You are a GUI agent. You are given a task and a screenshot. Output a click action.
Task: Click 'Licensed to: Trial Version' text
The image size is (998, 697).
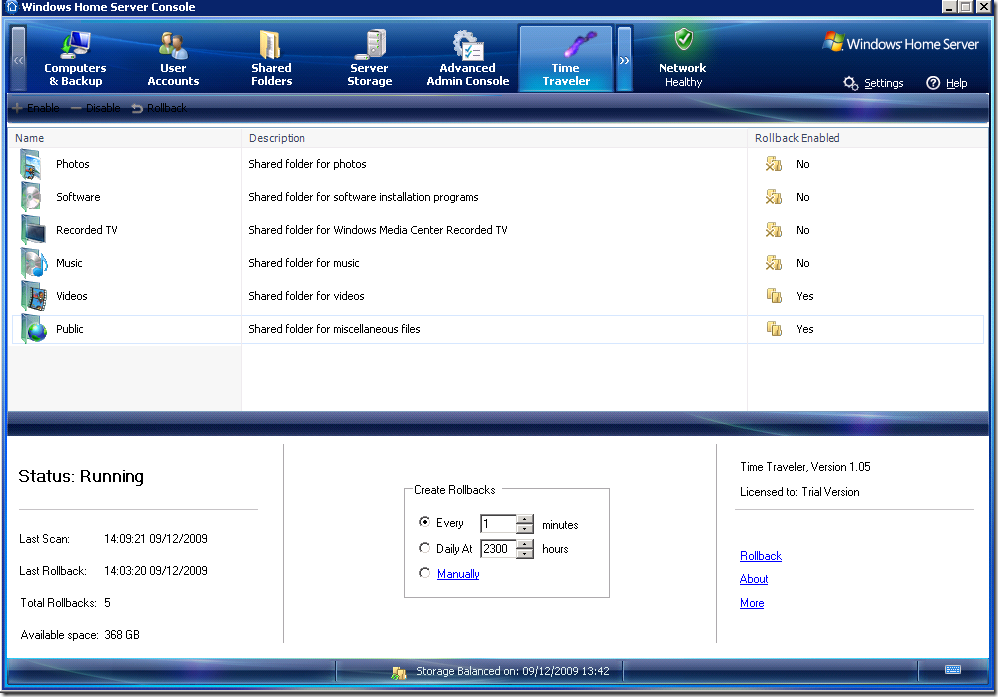point(799,492)
